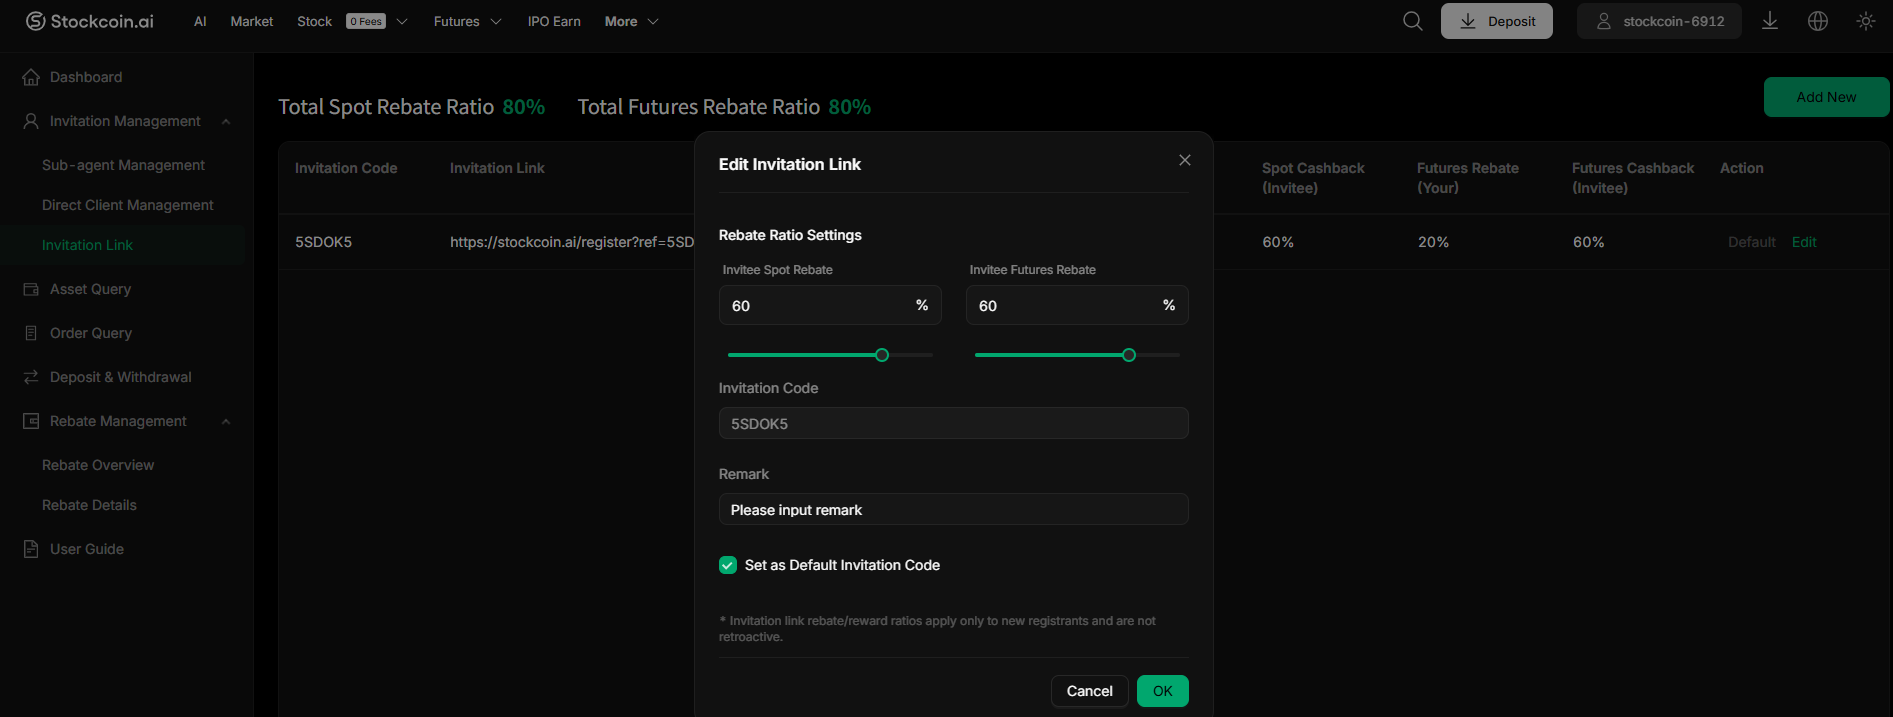
Task: Focus the Remark input field
Action: pos(953,509)
